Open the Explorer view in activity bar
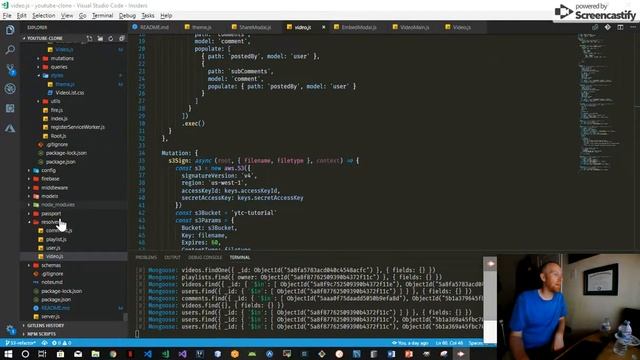Viewport: 640px width, 360px height. click(10, 30)
